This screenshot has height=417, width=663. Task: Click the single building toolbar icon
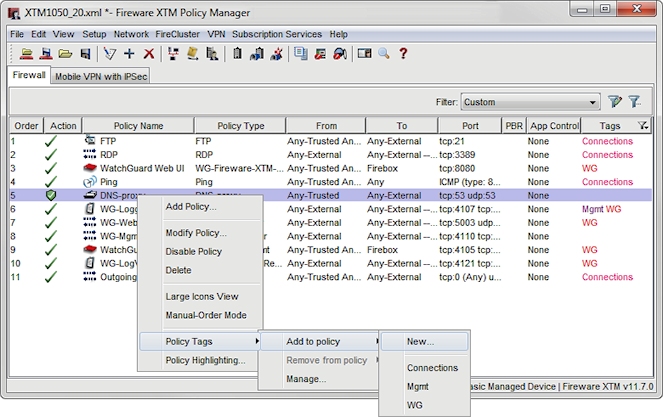238,54
